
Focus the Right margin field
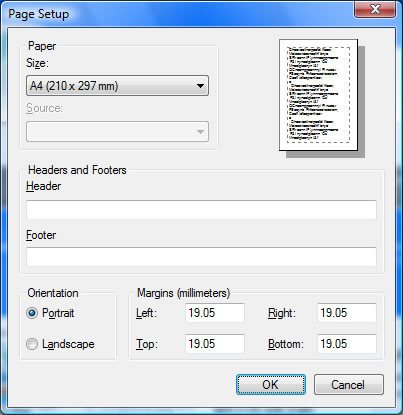tap(347, 313)
